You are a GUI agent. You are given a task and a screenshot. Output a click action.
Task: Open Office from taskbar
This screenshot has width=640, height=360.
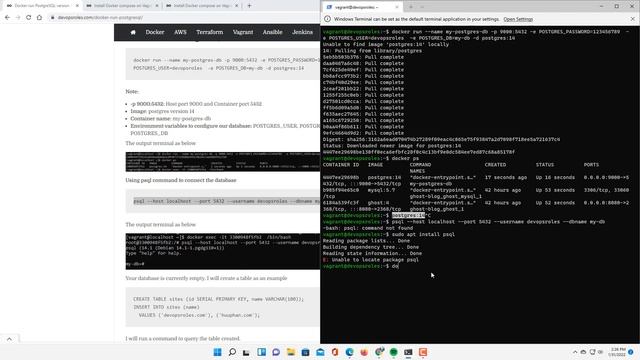pyautogui.click(x=335, y=352)
